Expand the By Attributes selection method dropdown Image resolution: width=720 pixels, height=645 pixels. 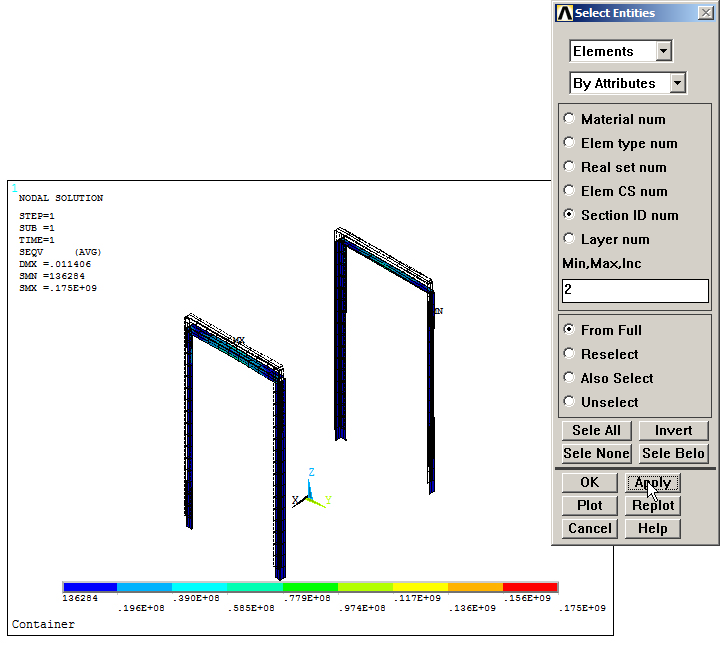[677, 83]
